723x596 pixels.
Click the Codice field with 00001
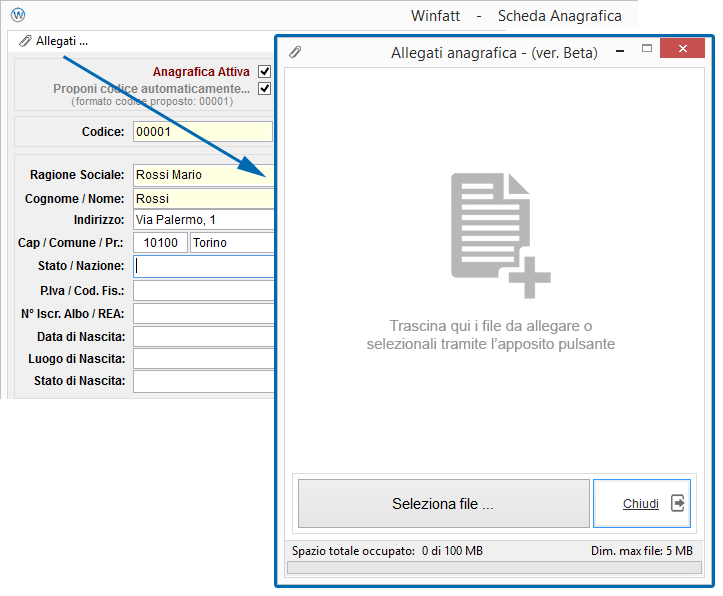pos(203,132)
